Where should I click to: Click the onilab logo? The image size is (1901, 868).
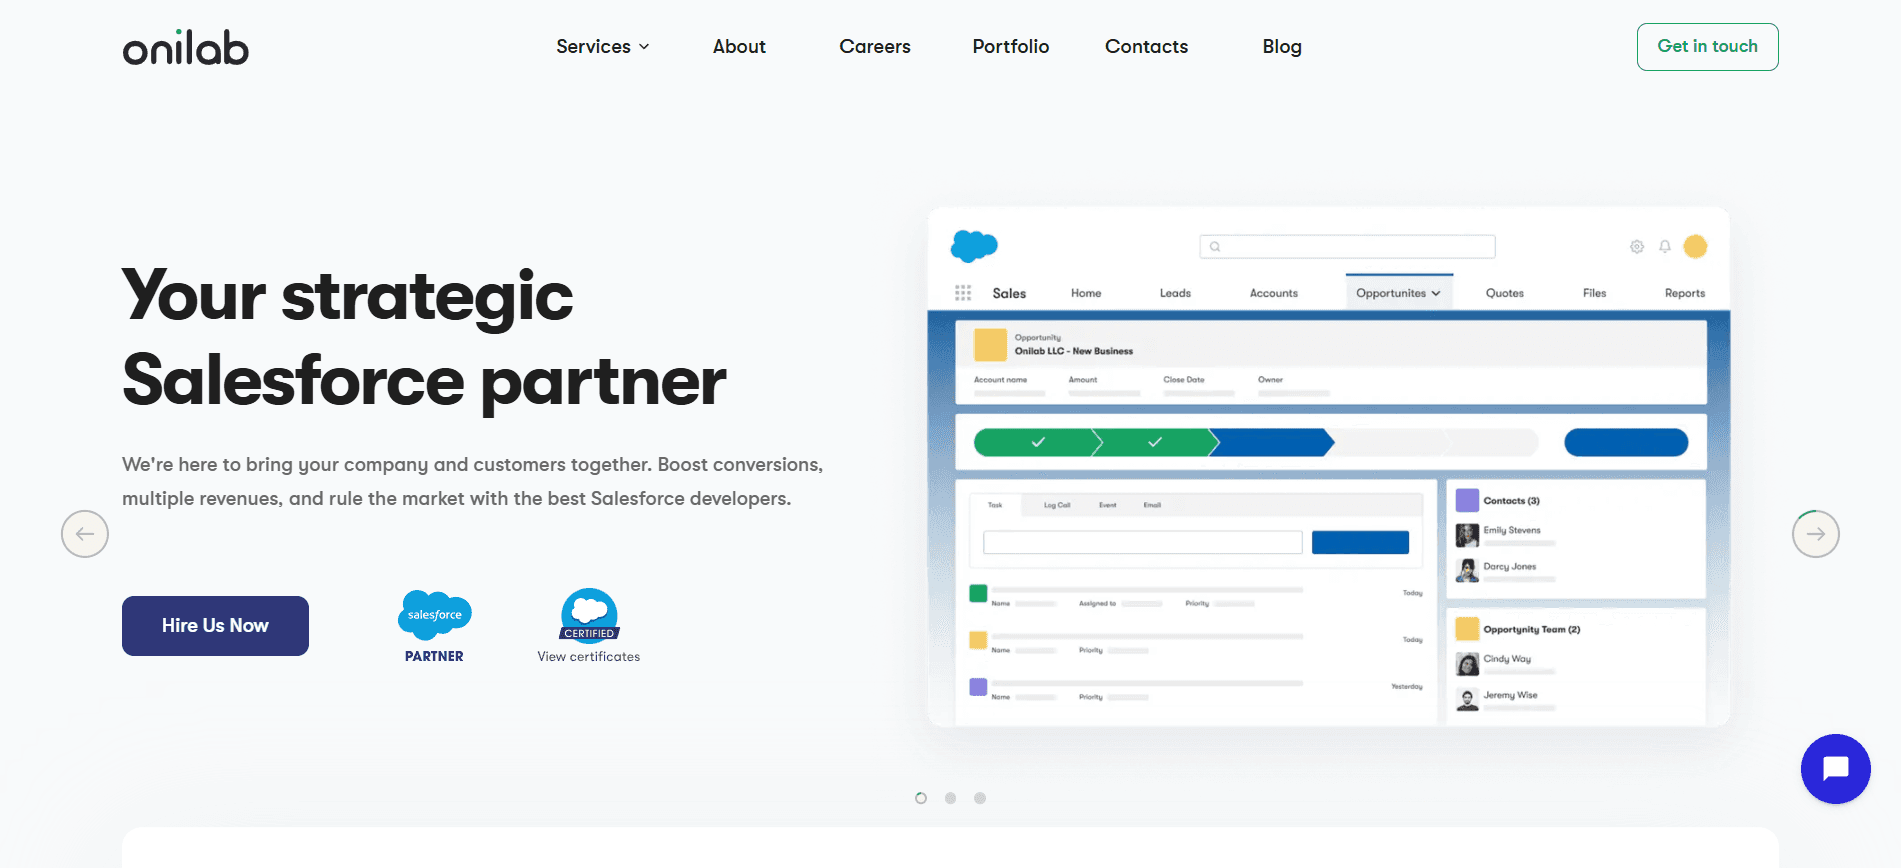185,47
